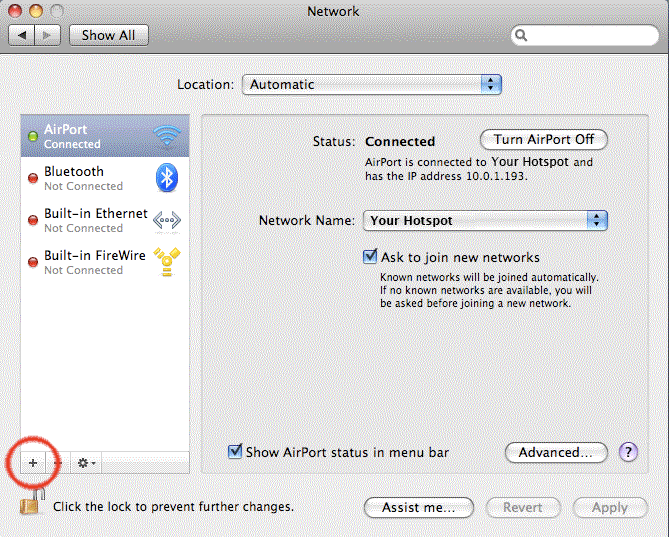This screenshot has height=537, width=669.
Task: Click the red status dot beside Bluetooth
Action: pyautogui.click(x=33, y=178)
